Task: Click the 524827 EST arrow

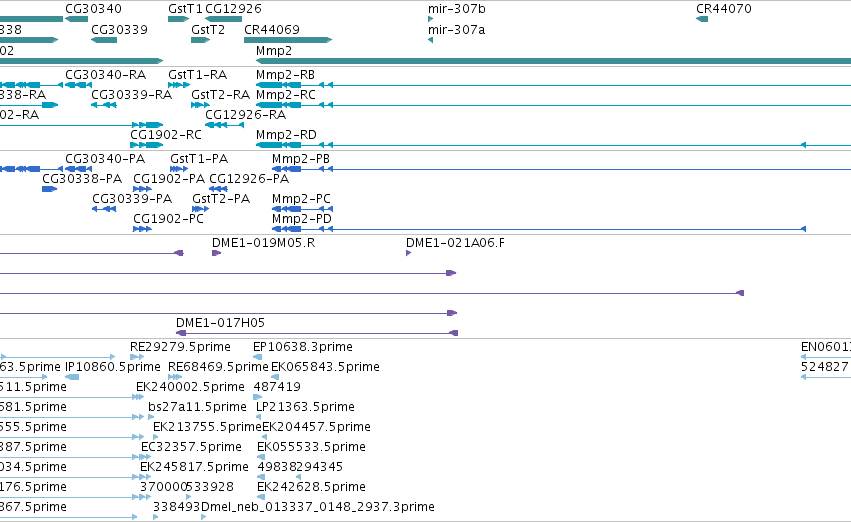Action: point(826,377)
